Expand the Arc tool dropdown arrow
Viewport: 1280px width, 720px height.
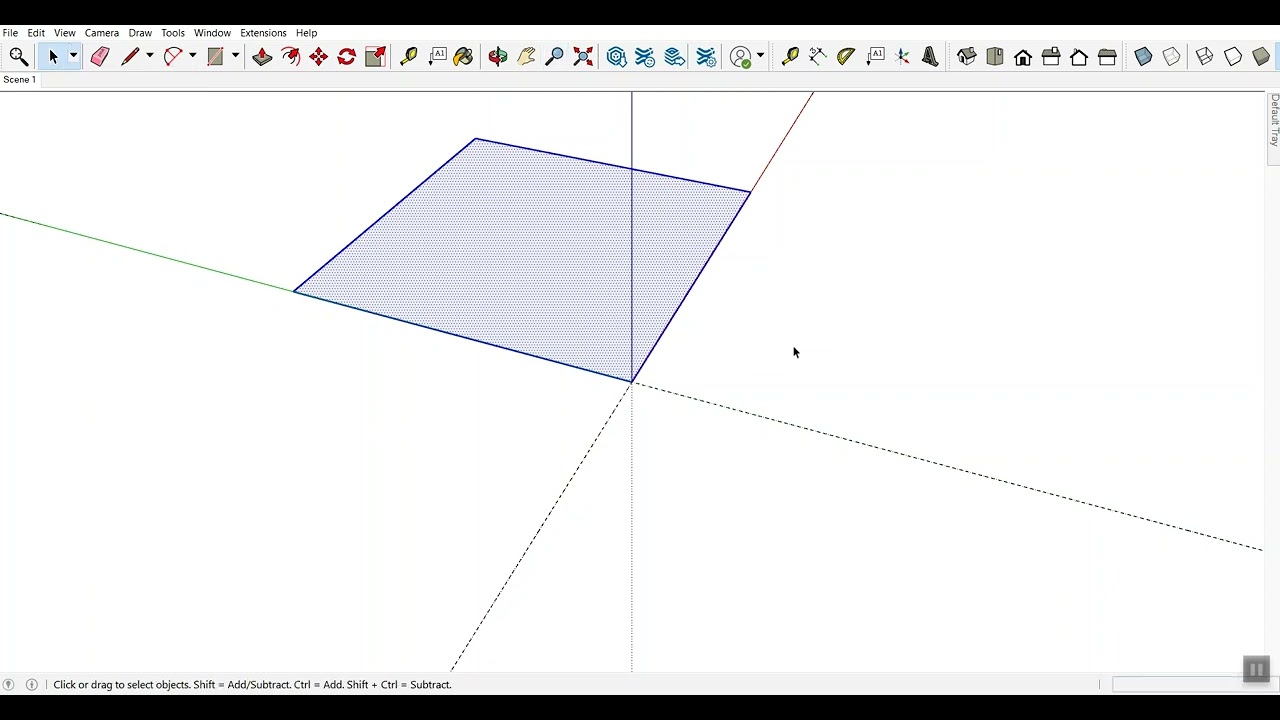pos(193,57)
